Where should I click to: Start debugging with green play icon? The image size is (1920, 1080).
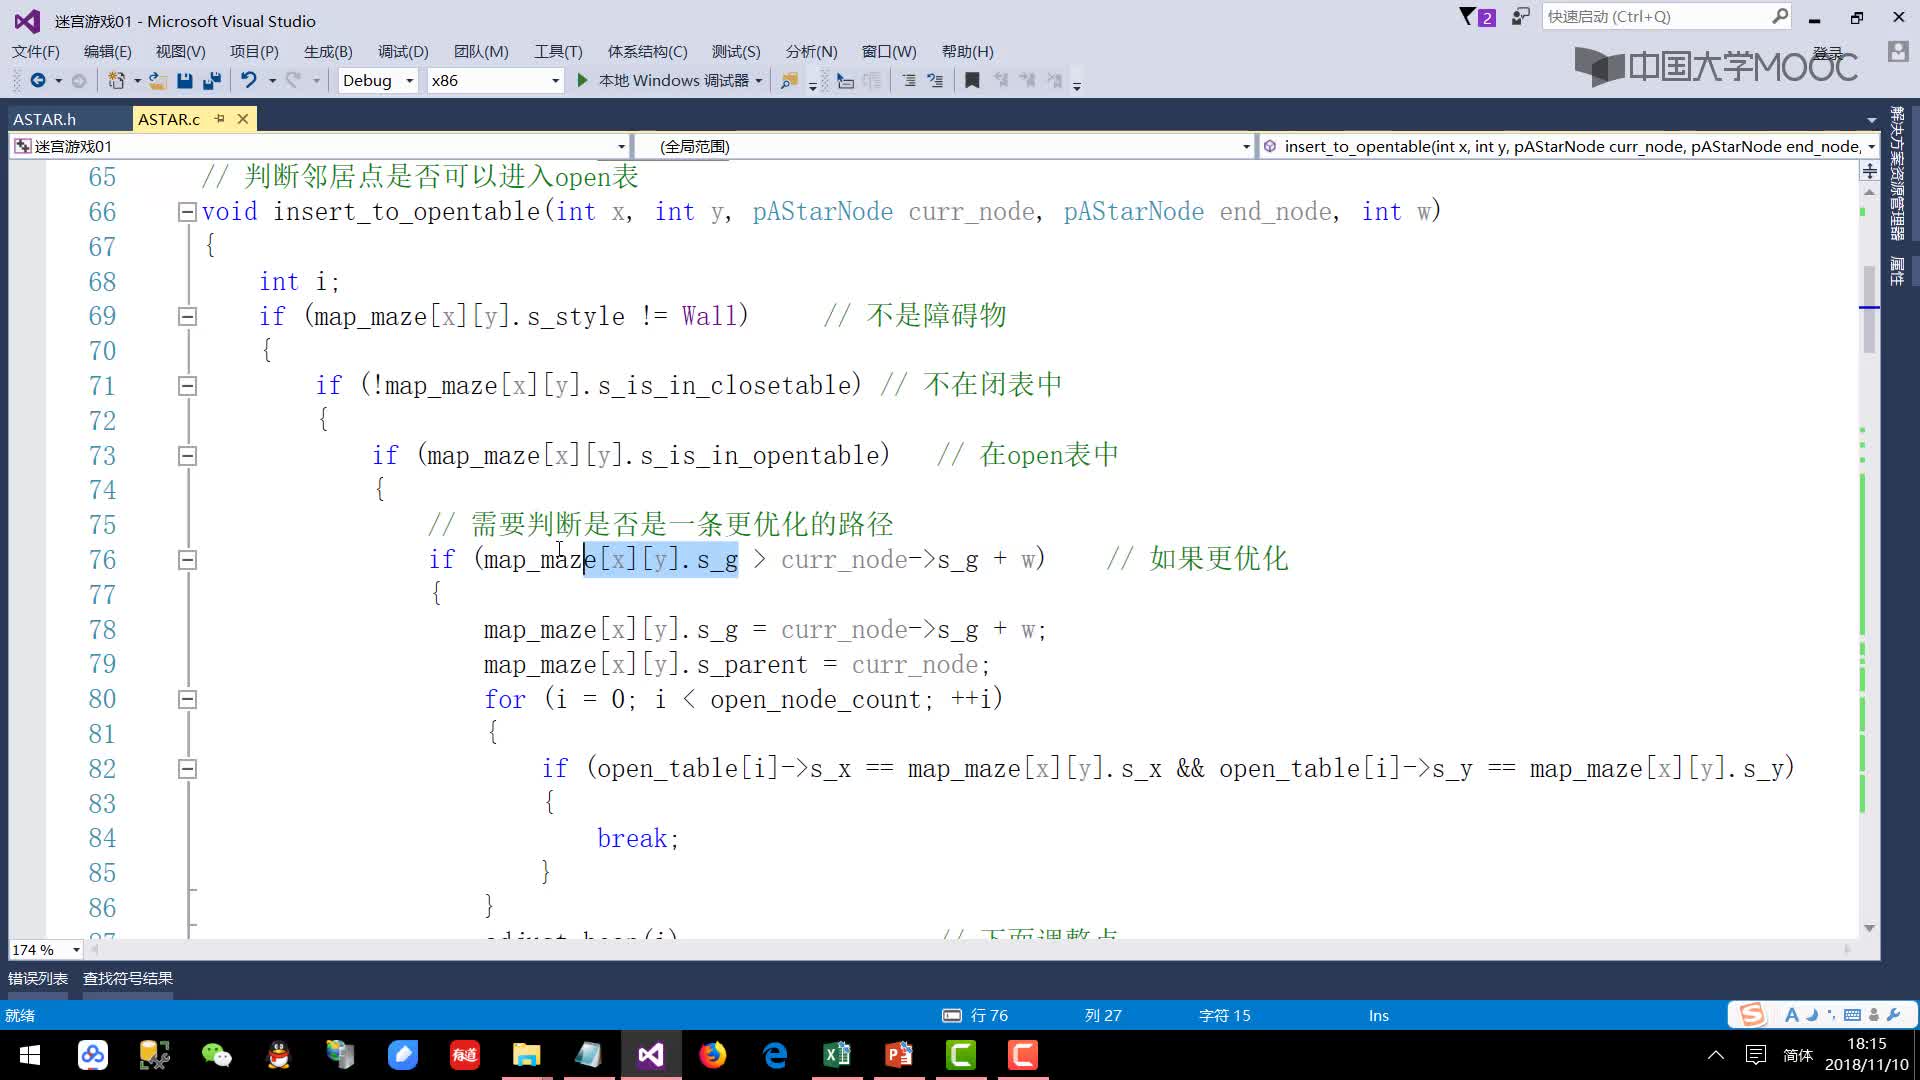pos(582,80)
